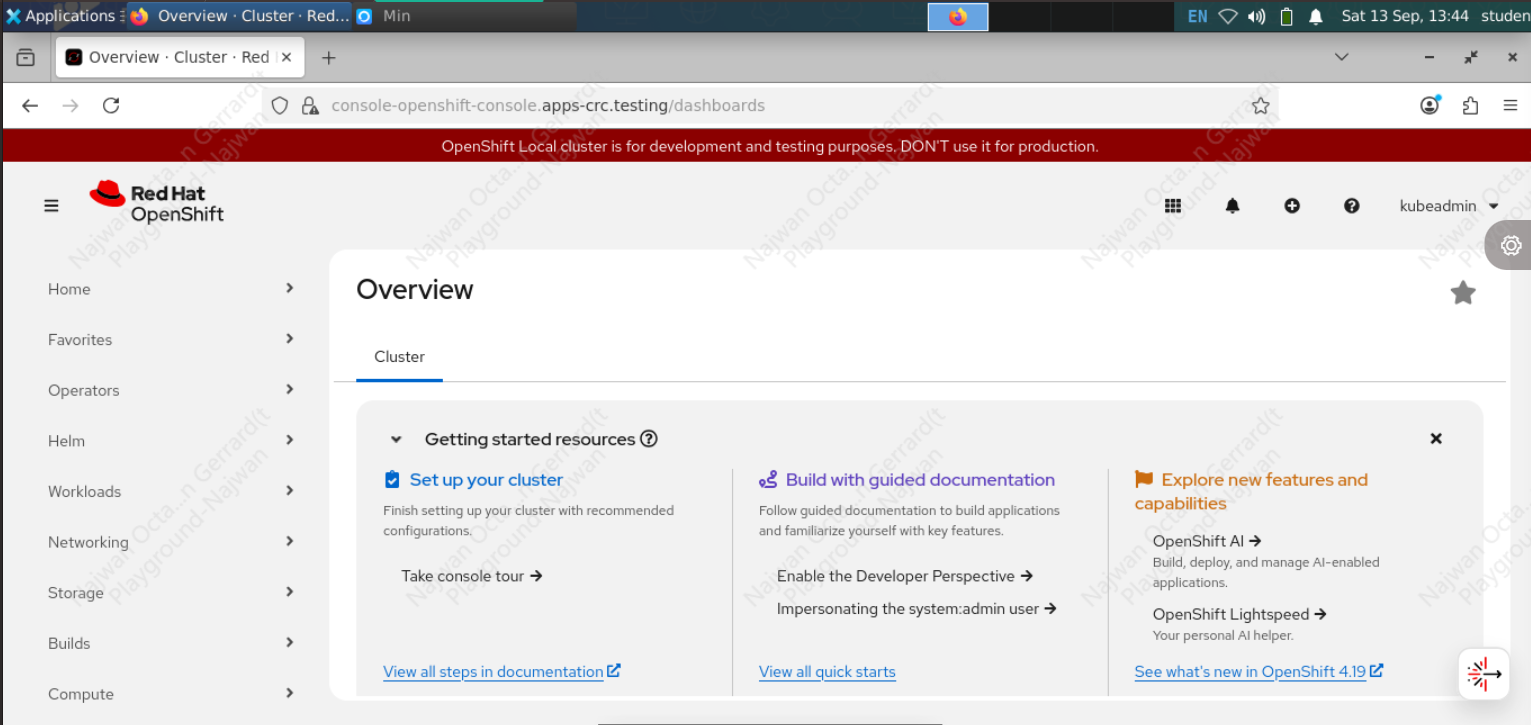
Task: Click the Getting started resources help icon
Action: click(x=649, y=439)
